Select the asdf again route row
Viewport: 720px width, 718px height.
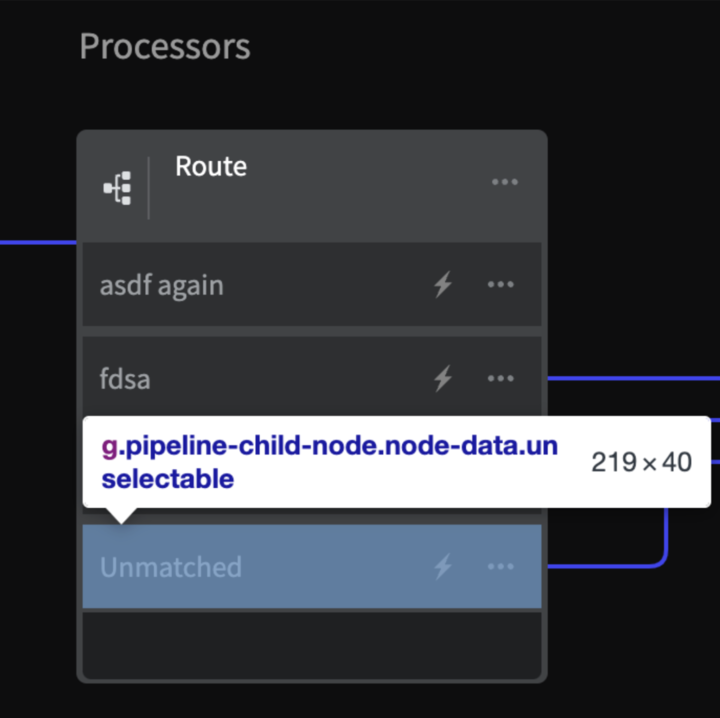tap(312, 285)
